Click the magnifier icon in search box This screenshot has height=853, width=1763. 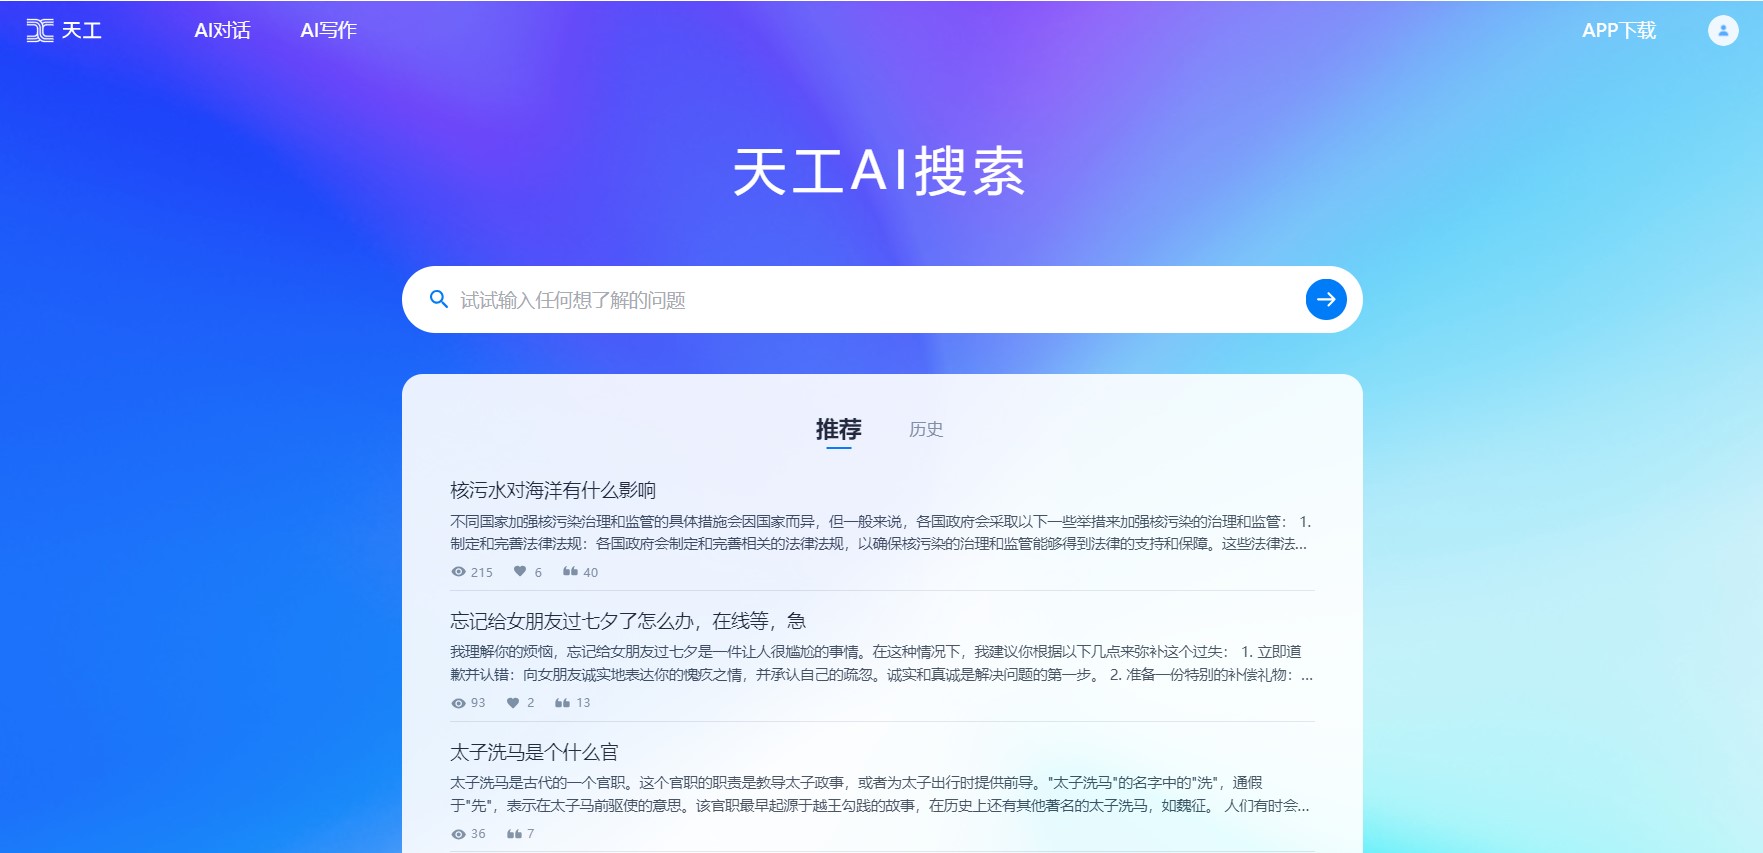(x=438, y=299)
